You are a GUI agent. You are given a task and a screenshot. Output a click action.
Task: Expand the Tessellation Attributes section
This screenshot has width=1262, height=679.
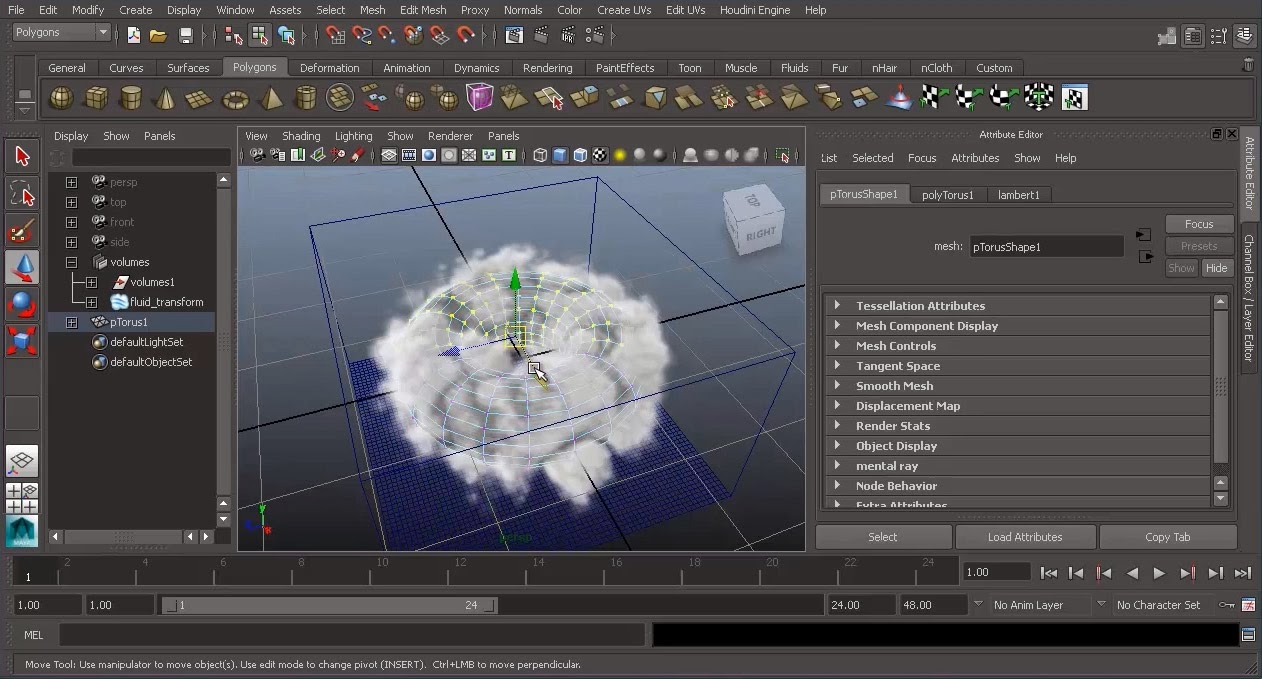pyautogui.click(x=919, y=305)
